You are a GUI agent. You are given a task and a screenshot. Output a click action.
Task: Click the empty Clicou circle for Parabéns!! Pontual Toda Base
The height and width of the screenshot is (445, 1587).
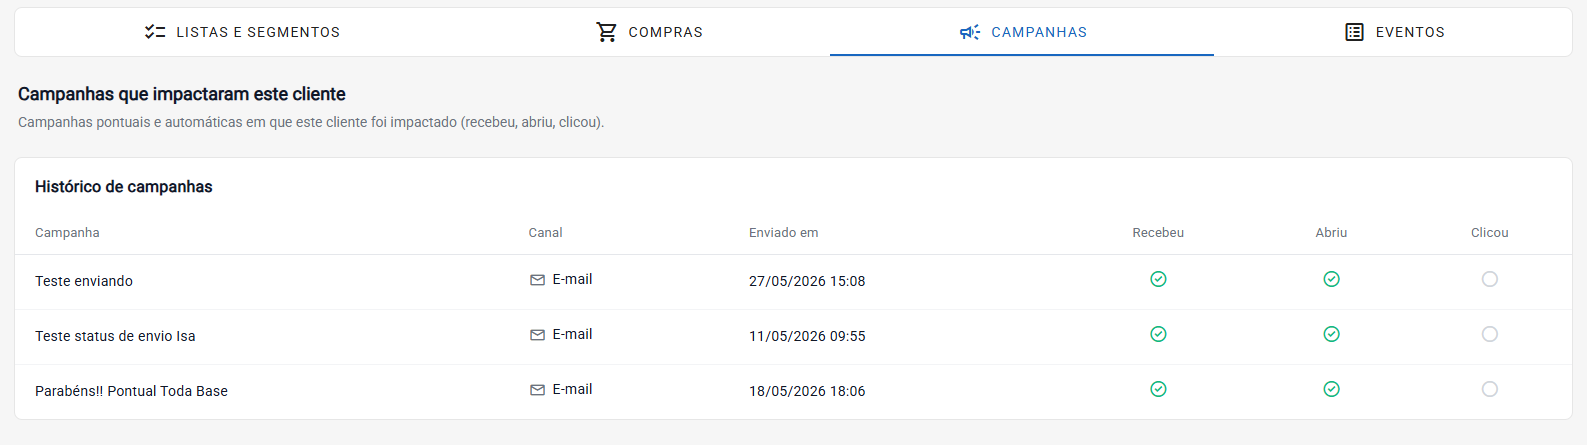click(x=1490, y=389)
